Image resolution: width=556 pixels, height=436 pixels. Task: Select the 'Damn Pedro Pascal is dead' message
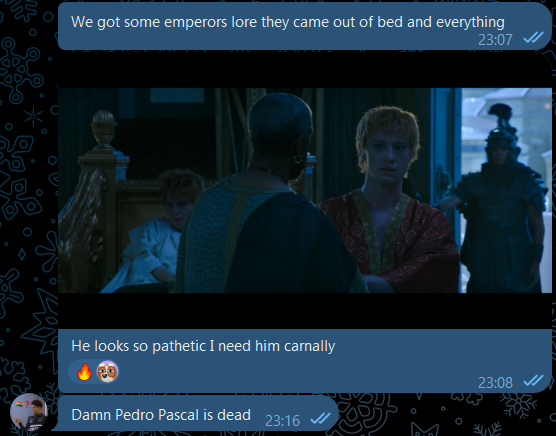(161, 415)
